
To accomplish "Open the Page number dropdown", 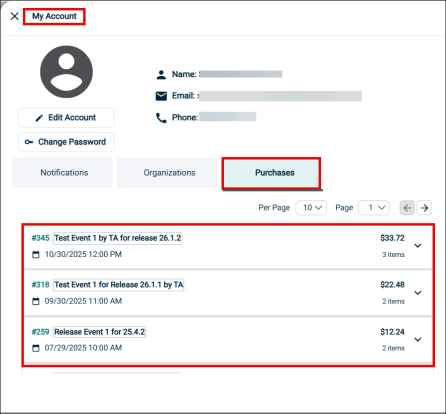I will [x=374, y=208].
